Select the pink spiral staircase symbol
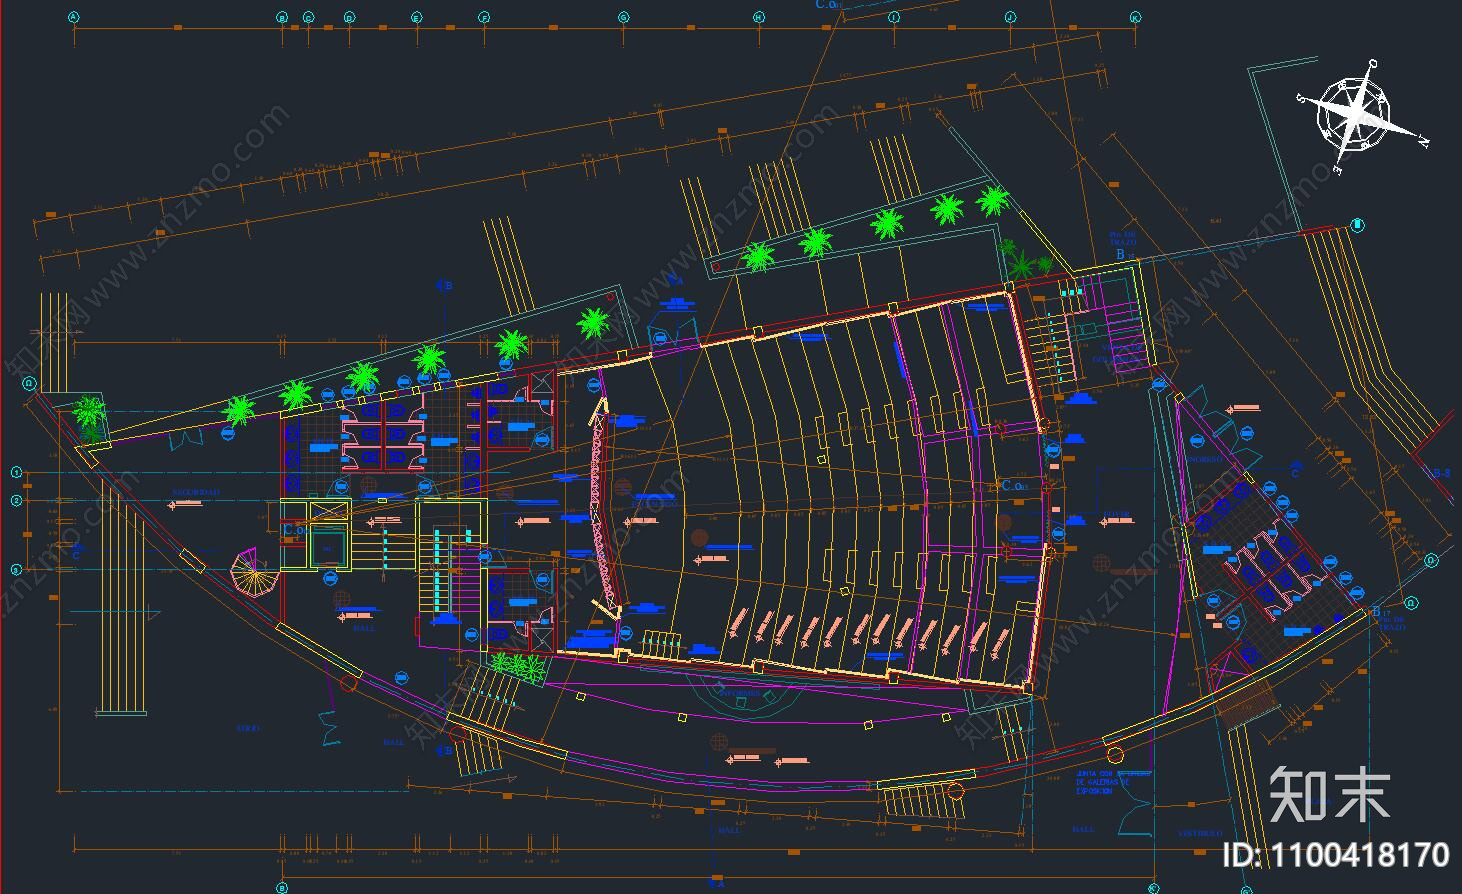1462x894 pixels. [x=253, y=574]
